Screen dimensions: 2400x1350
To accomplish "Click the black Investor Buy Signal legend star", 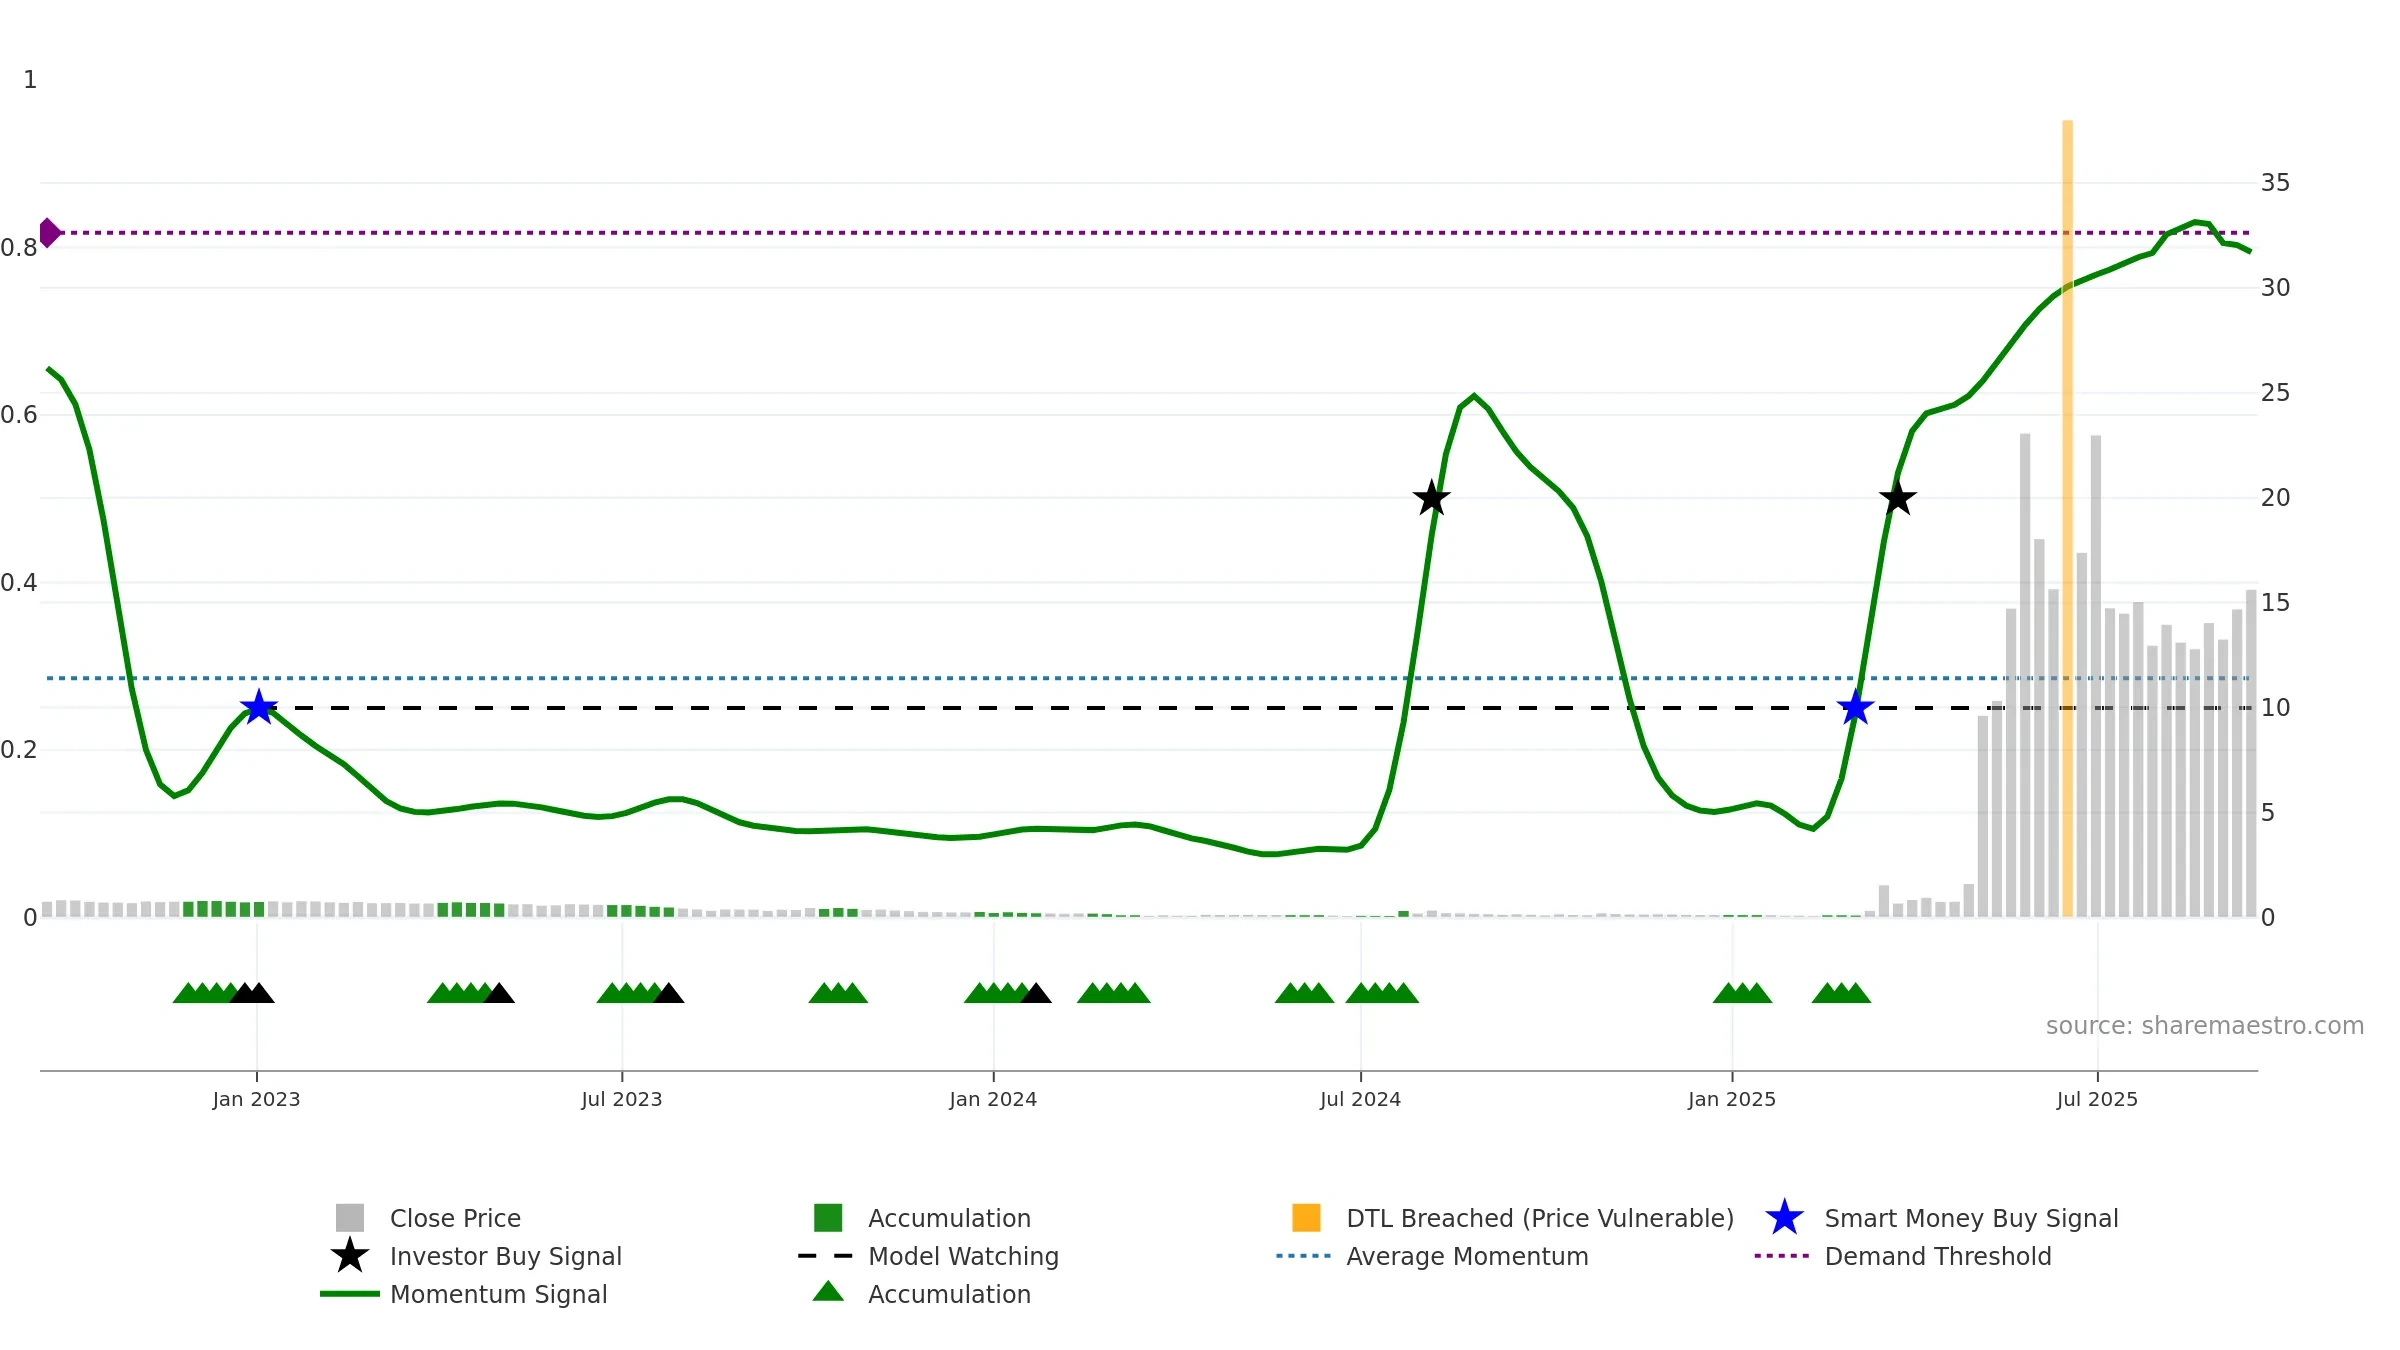I will 350,1256.
